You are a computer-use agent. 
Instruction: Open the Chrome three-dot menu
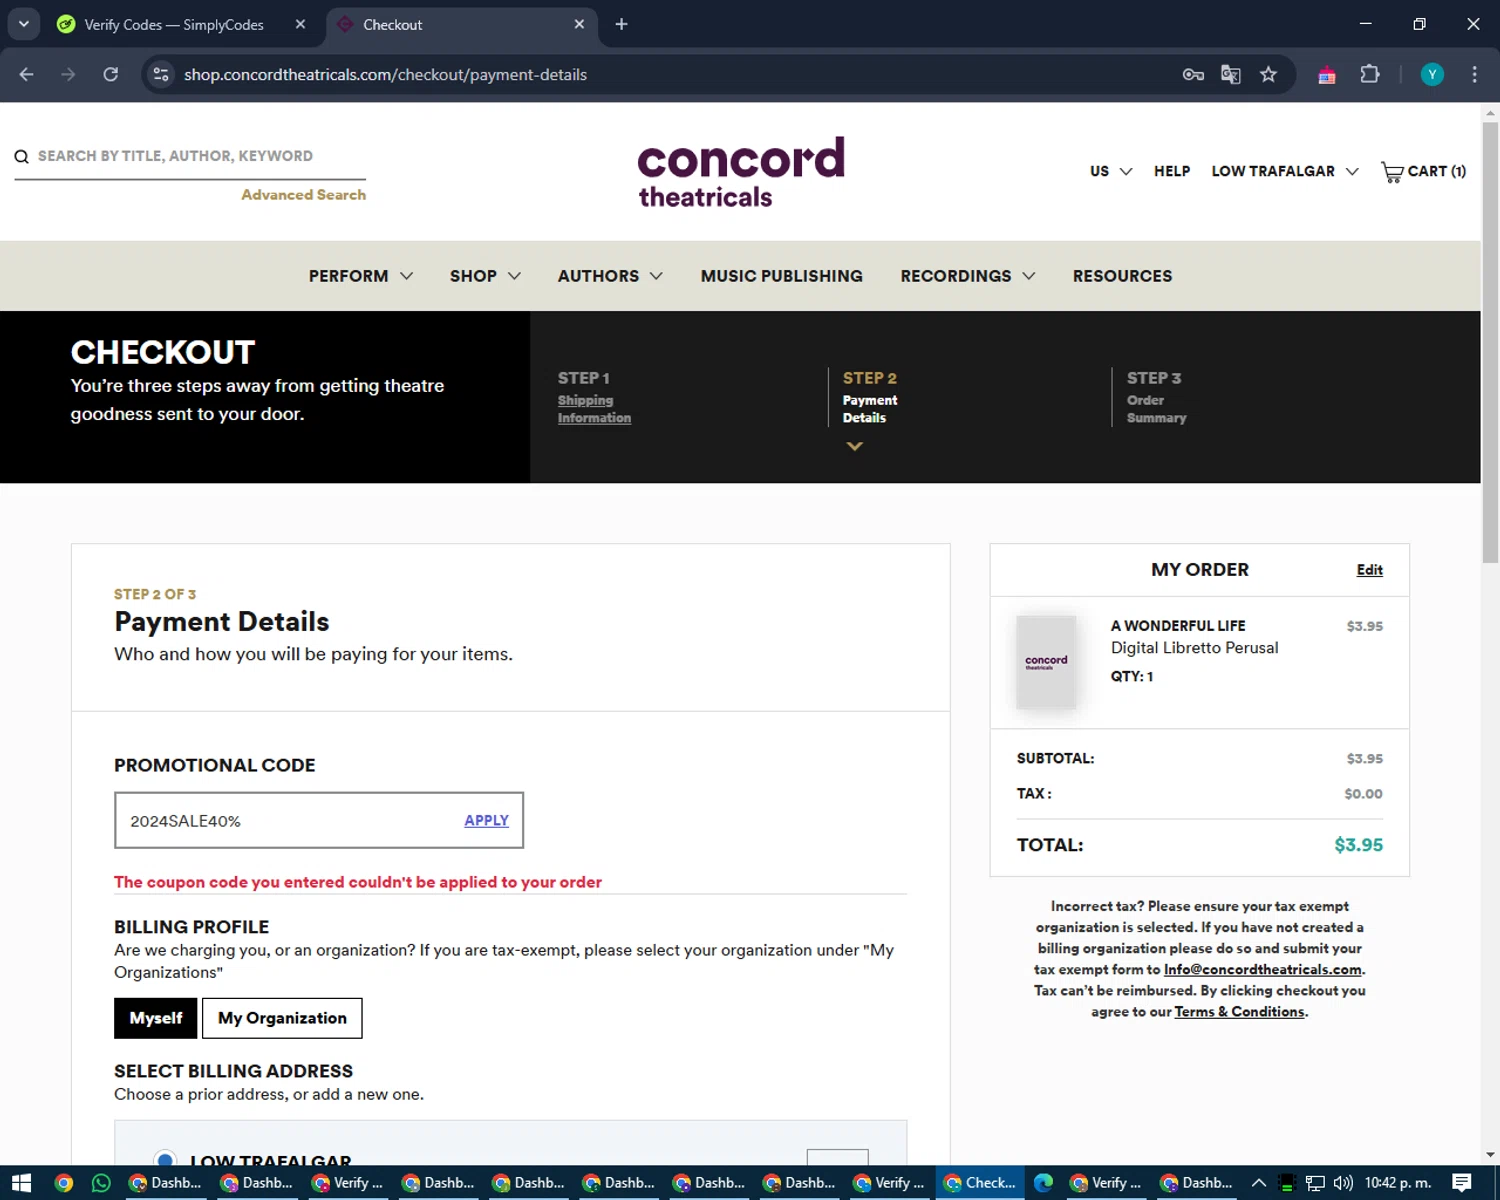1474,74
